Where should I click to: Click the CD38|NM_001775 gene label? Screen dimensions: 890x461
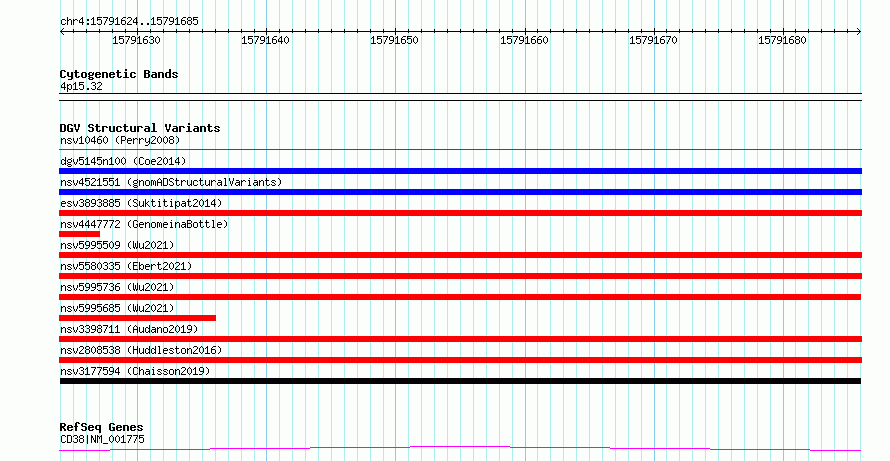(x=102, y=439)
